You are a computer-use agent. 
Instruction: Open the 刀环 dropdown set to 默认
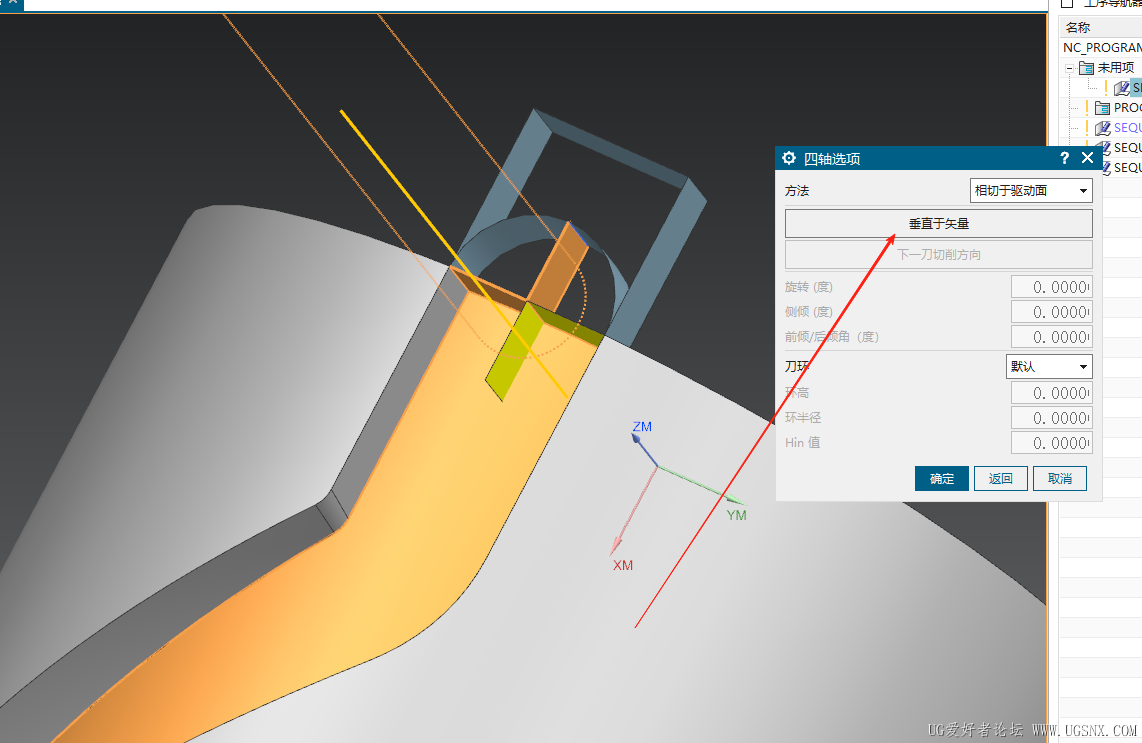coord(1049,366)
